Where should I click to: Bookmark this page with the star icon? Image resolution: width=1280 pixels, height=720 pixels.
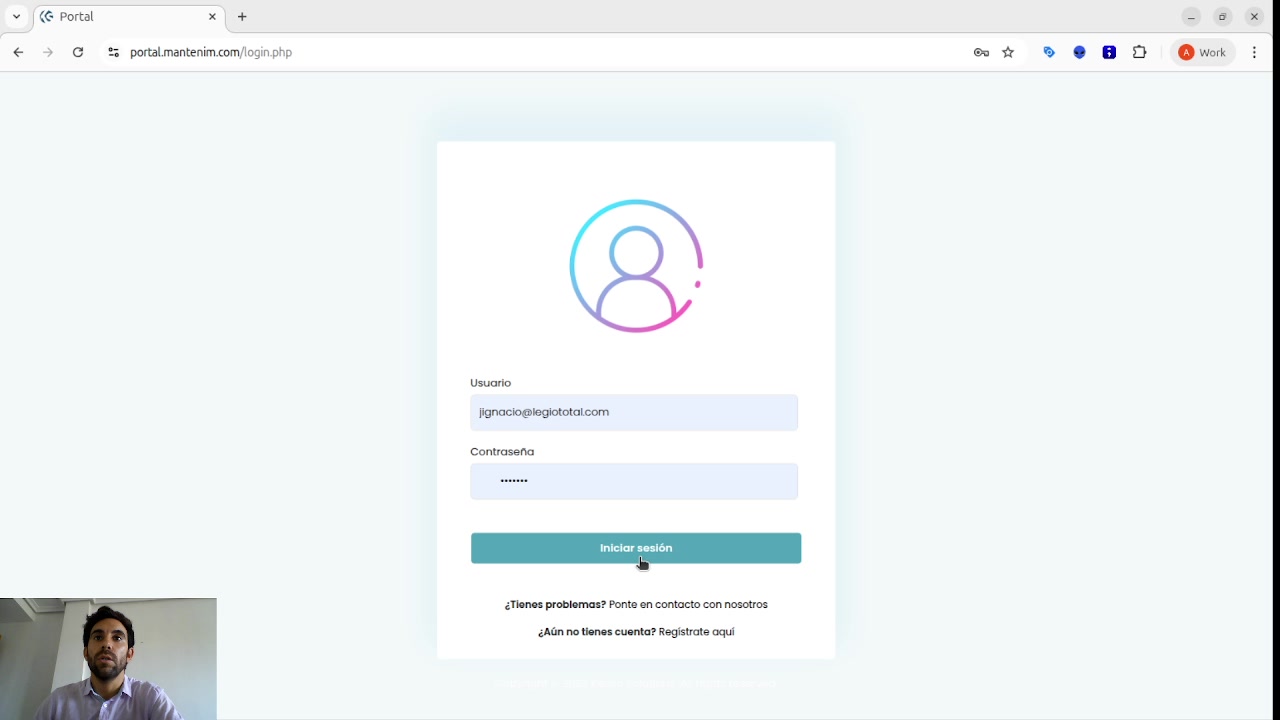click(x=1008, y=53)
